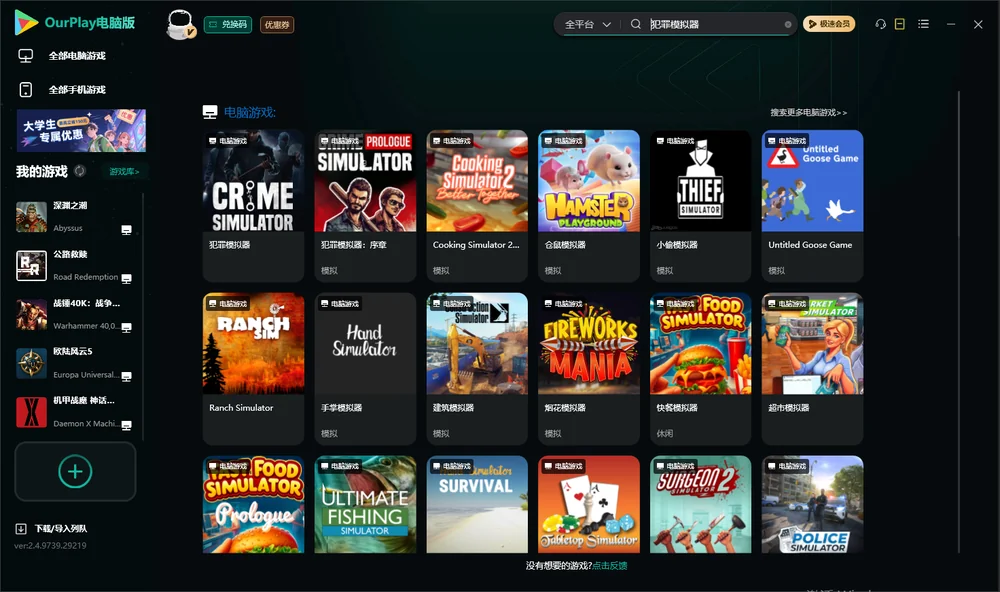Clear the search text with the x icon
This screenshot has width=1000, height=592.
tap(788, 24)
